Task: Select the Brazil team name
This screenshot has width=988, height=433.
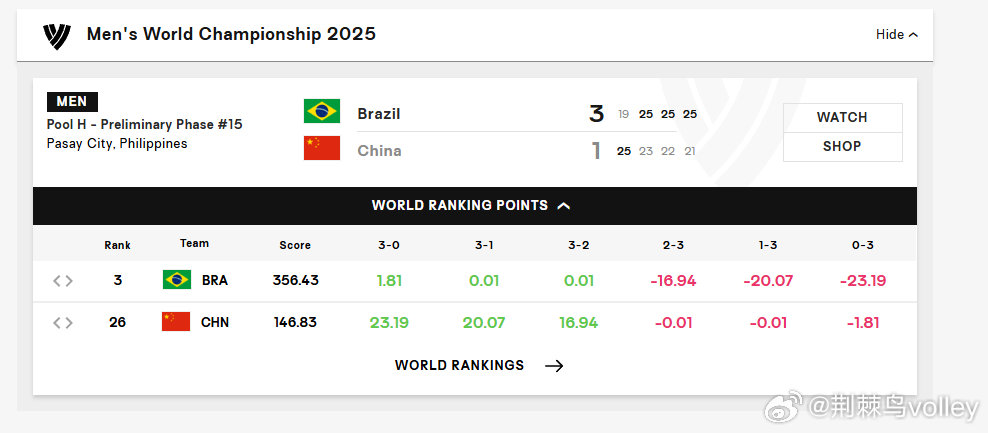Action: pyautogui.click(x=379, y=114)
